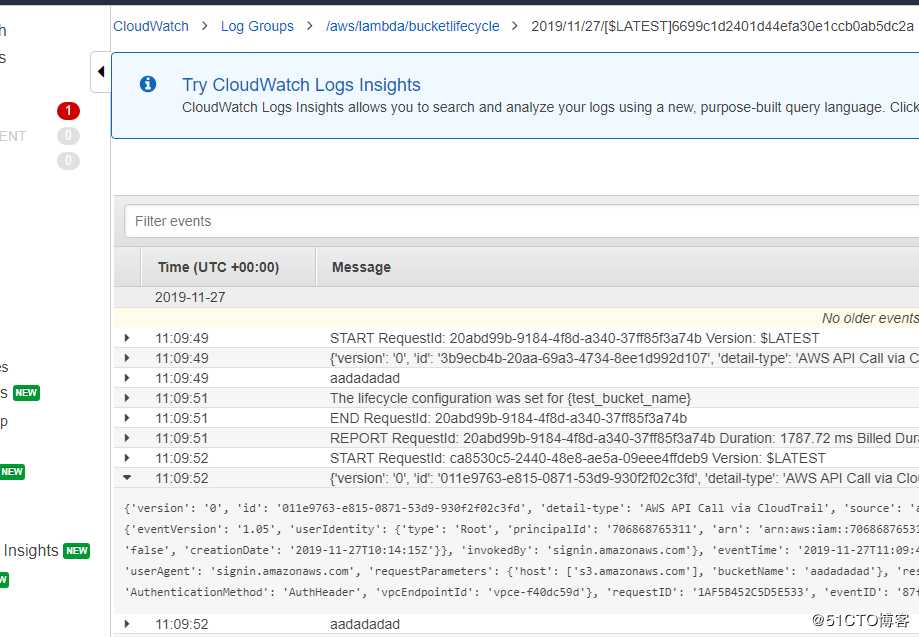Collapse the left navigation sidebar arrow
This screenshot has width=919, height=637.
pyautogui.click(x=101, y=71)
